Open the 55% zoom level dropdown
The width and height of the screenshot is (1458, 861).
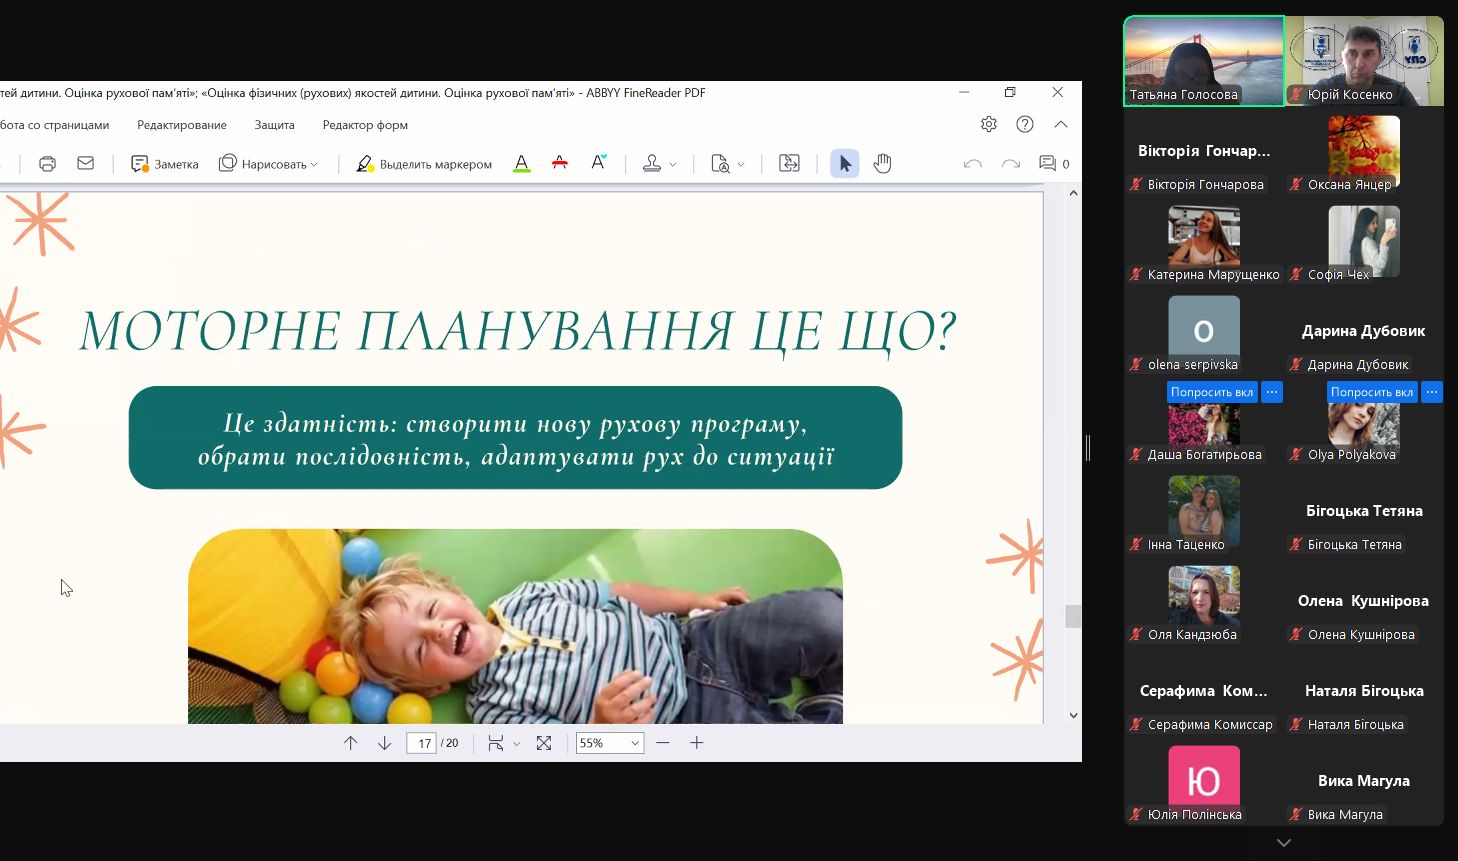point(634,743)
